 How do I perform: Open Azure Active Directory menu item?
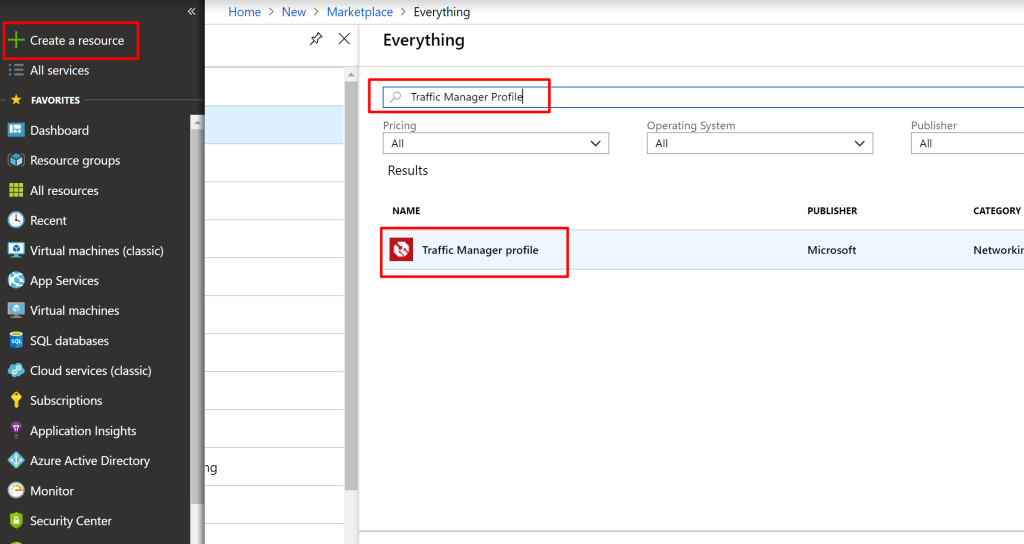[x=89, y=460]
